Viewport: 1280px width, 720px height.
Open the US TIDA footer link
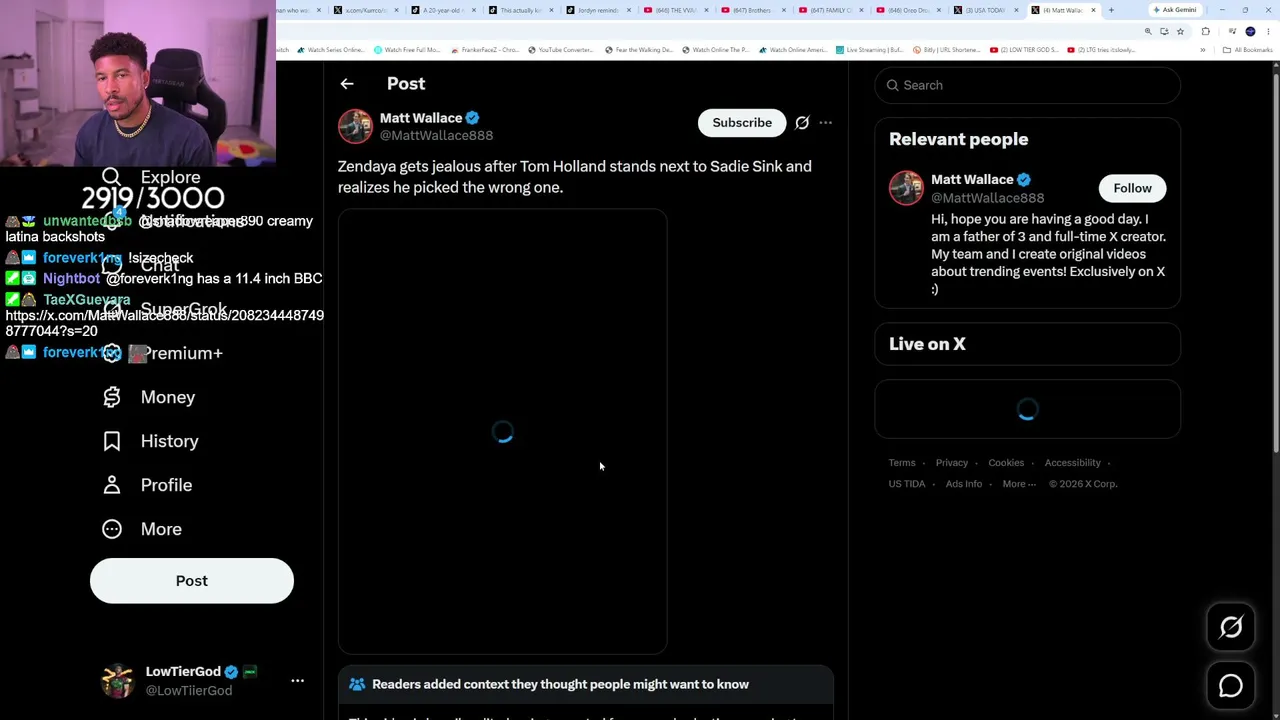[x=907, y=484]
